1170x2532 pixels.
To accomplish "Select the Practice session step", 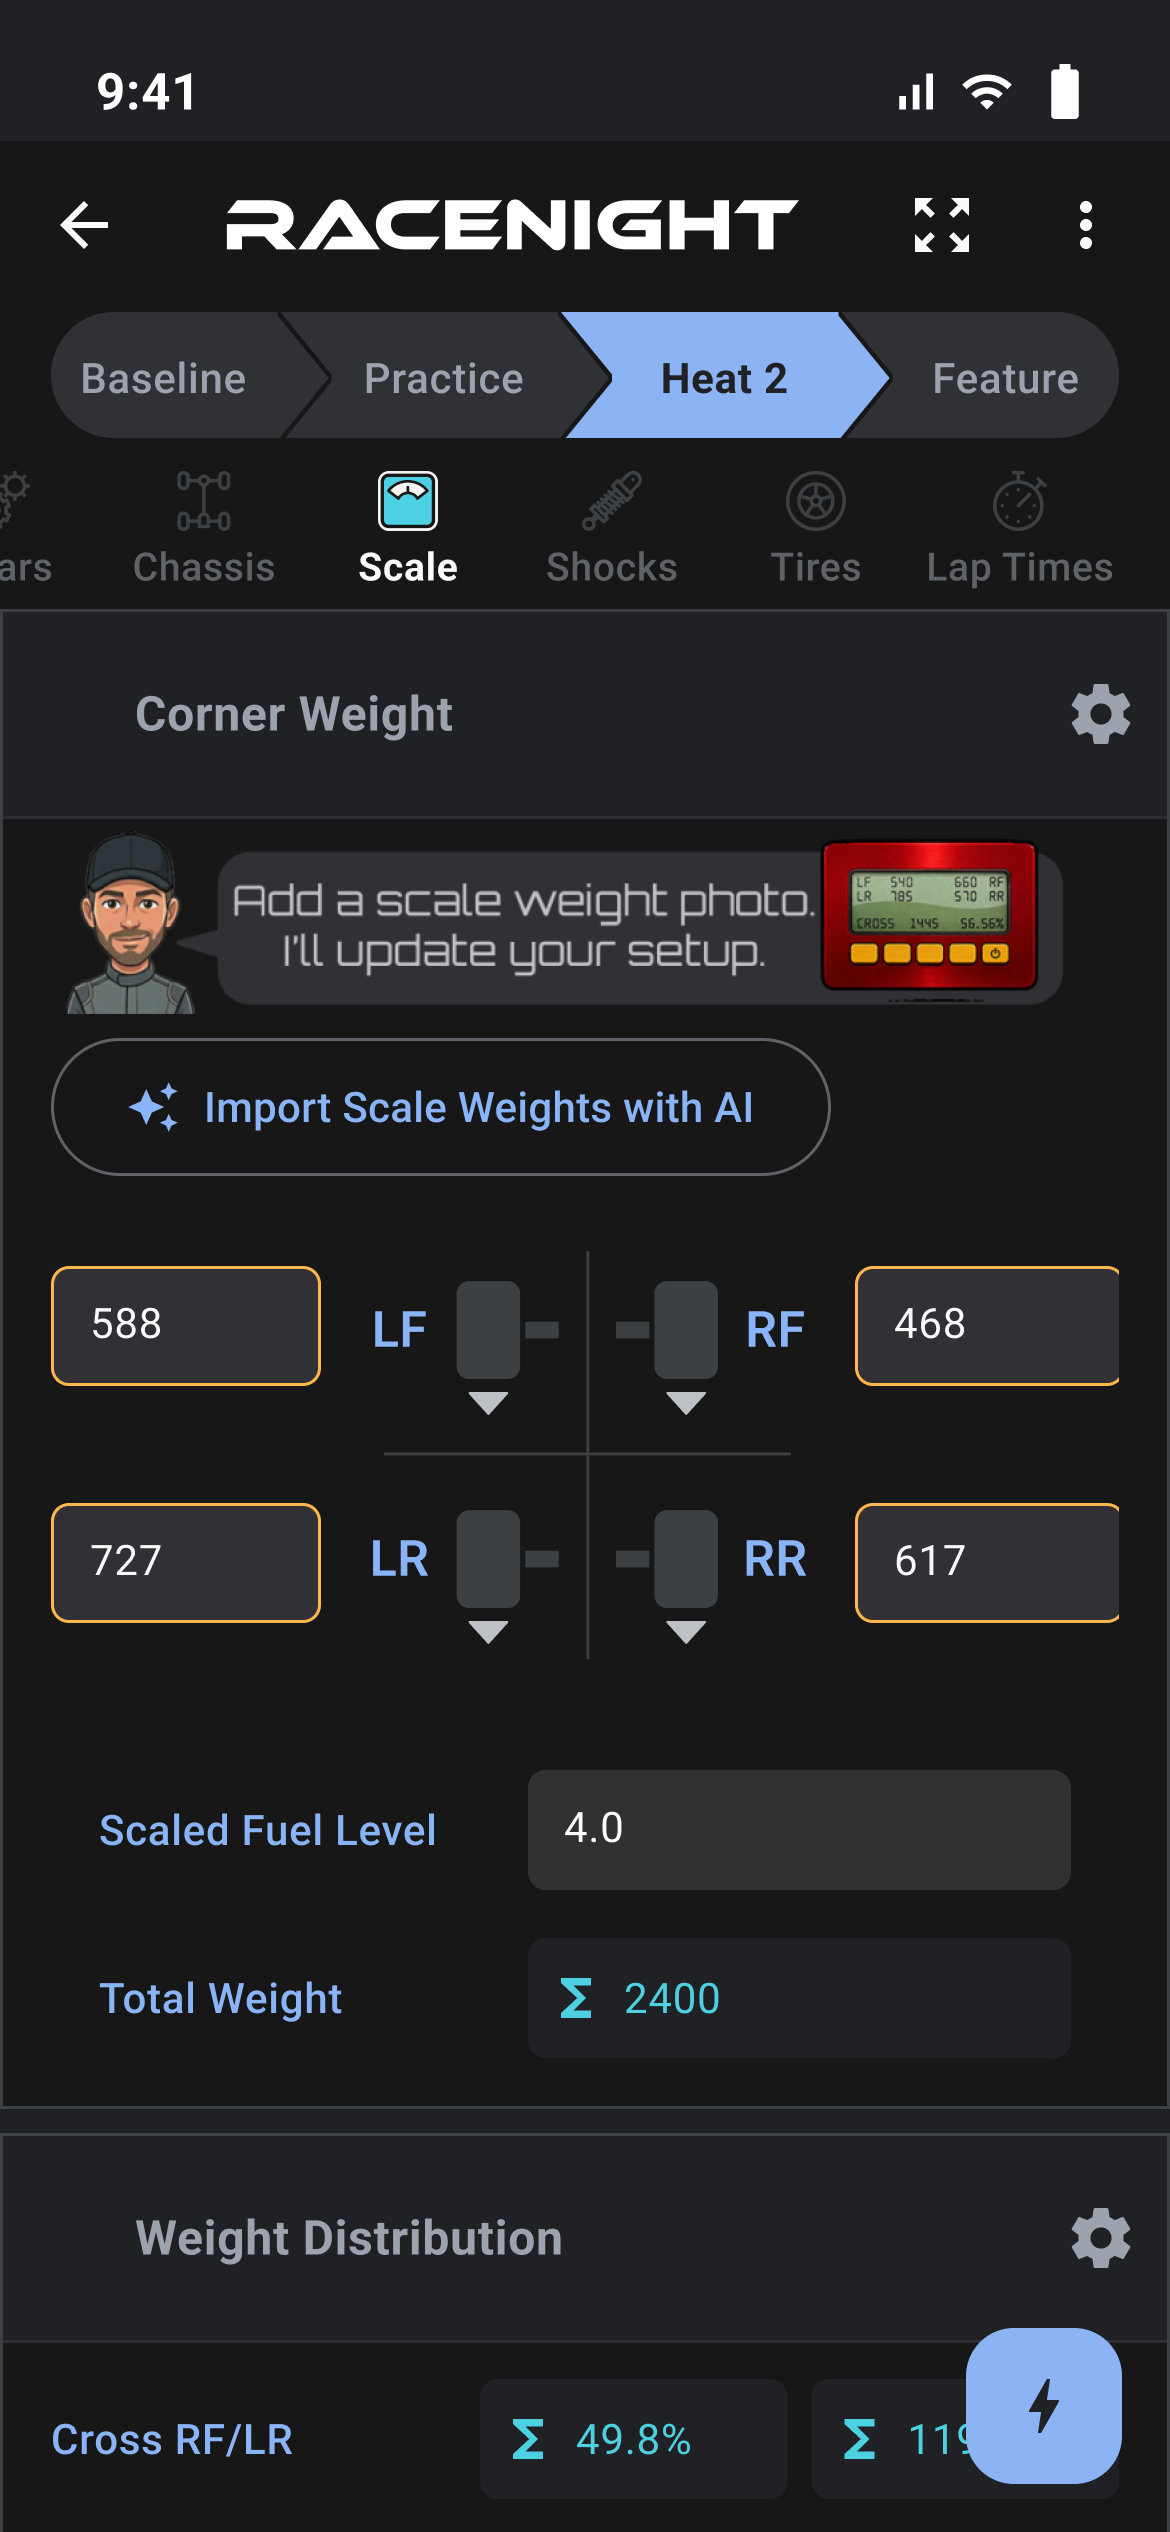I will click(x=444, y=378).
